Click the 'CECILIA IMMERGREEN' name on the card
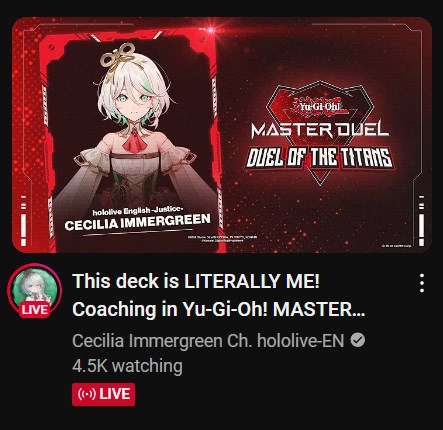The image size is (443, 430). tap(137, 222)
